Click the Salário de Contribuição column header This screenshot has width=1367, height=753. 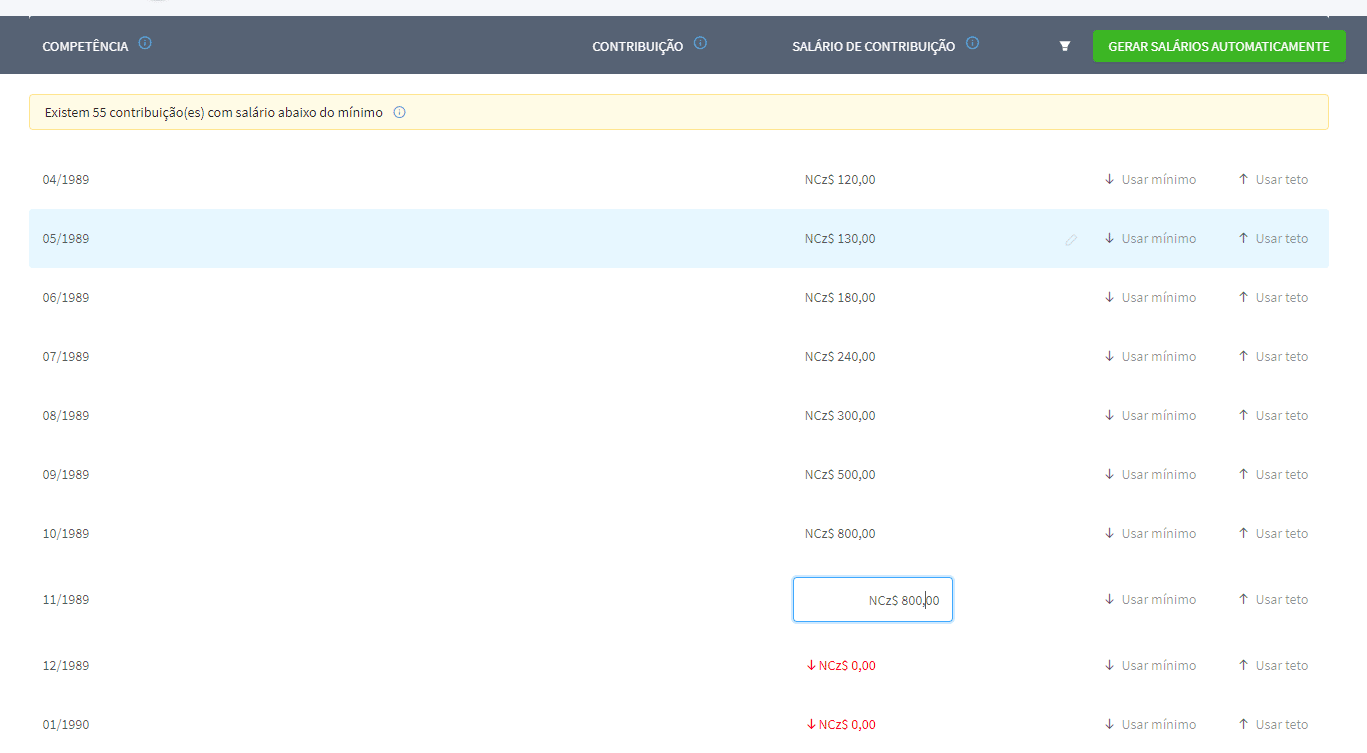pos(873,46)
